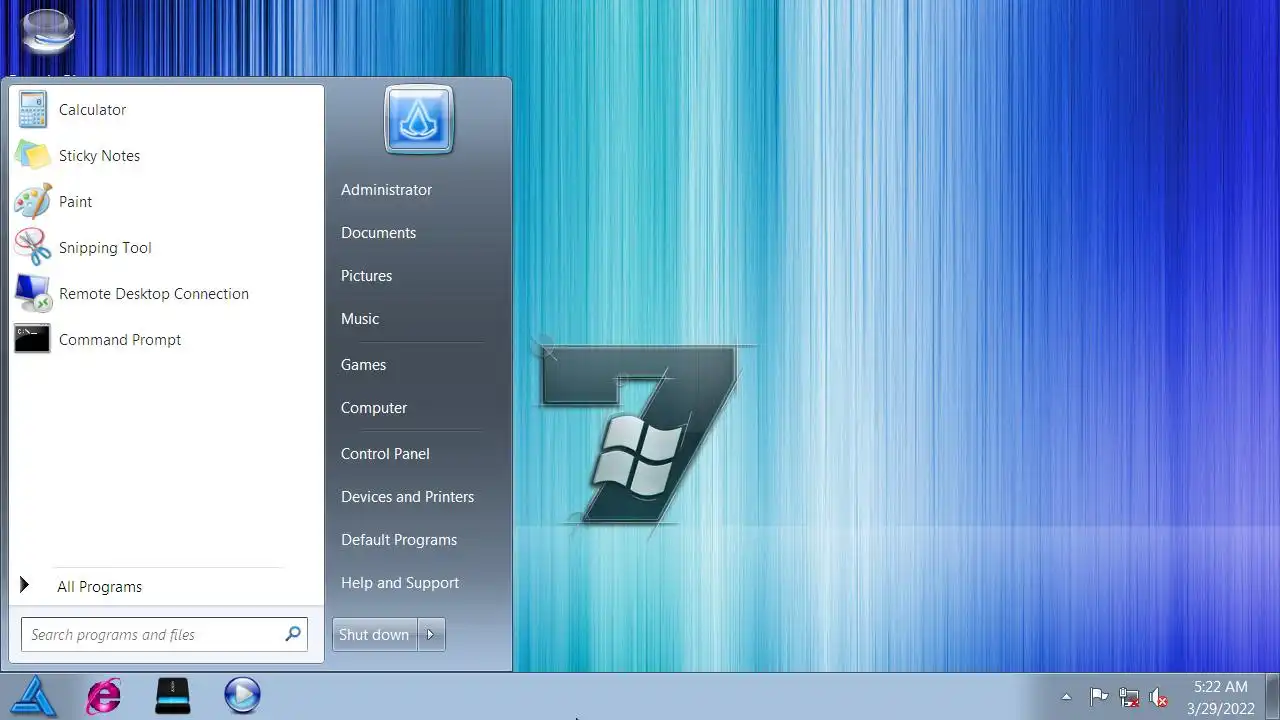The height and width of the screenshot is (720, 1280).
Task: Click the taskbar clock and date
Action: 1220,697
